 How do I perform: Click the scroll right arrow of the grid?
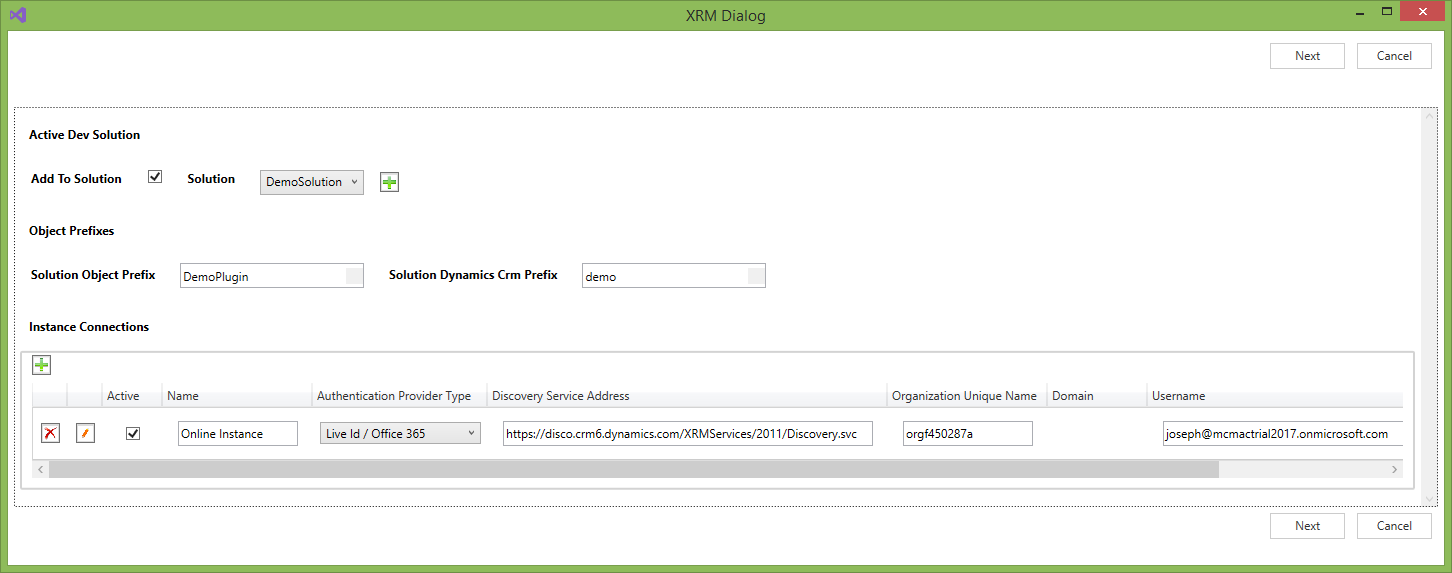point(1394,469)
